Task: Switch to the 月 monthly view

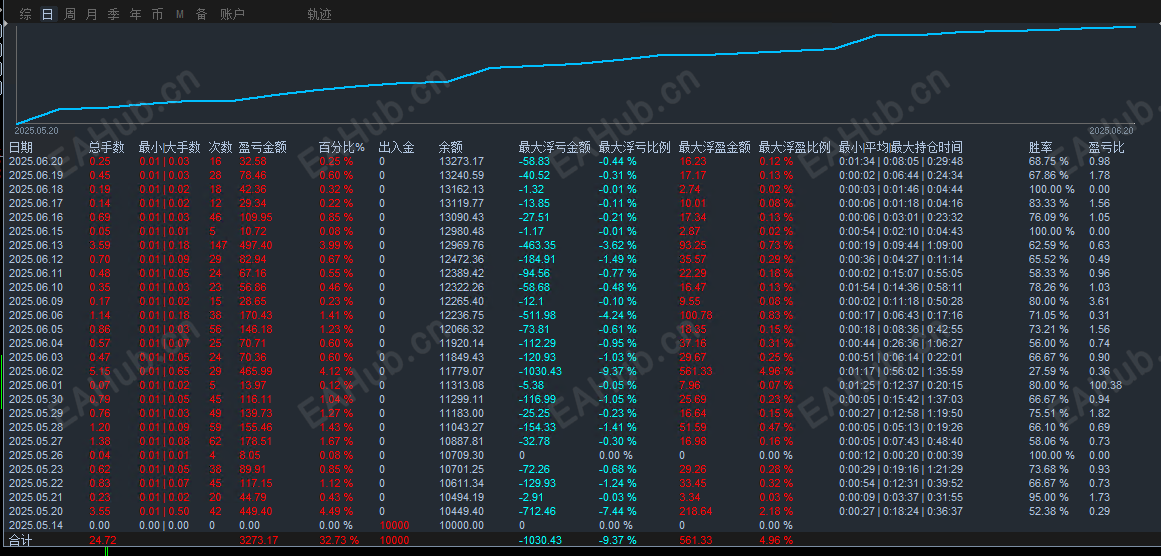Action: [91, 14]
